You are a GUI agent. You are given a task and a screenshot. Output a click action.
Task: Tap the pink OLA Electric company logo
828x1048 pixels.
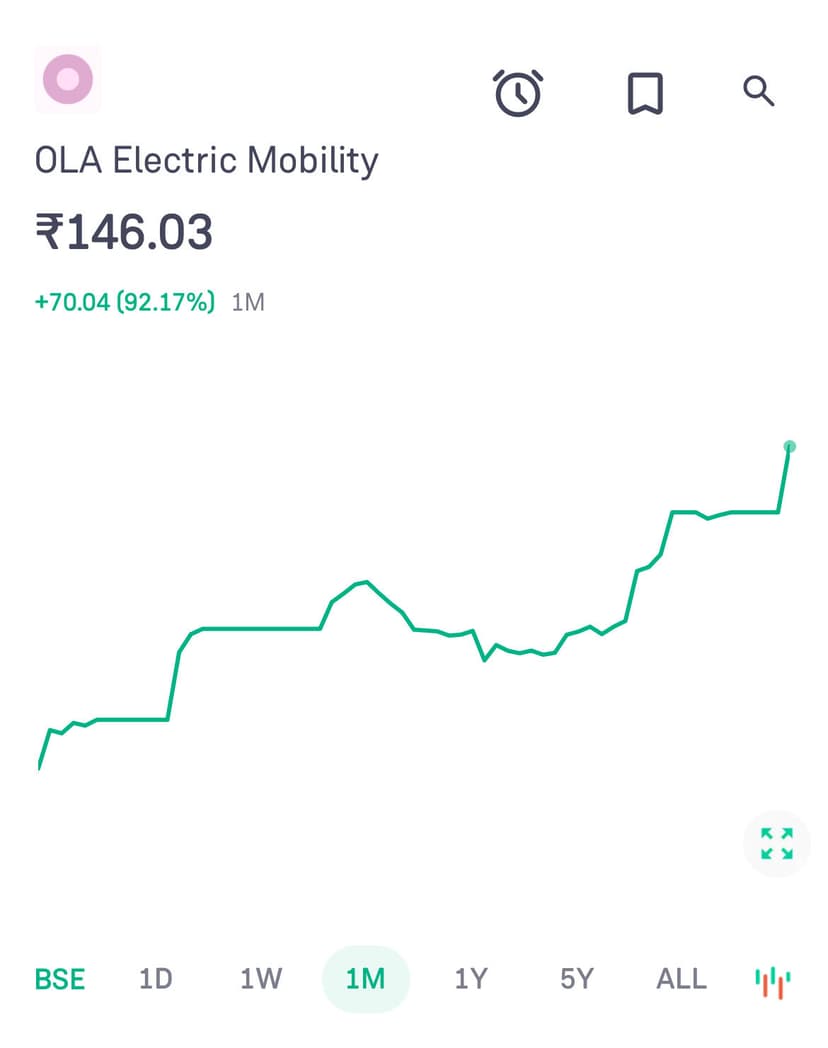pos(68,79)
